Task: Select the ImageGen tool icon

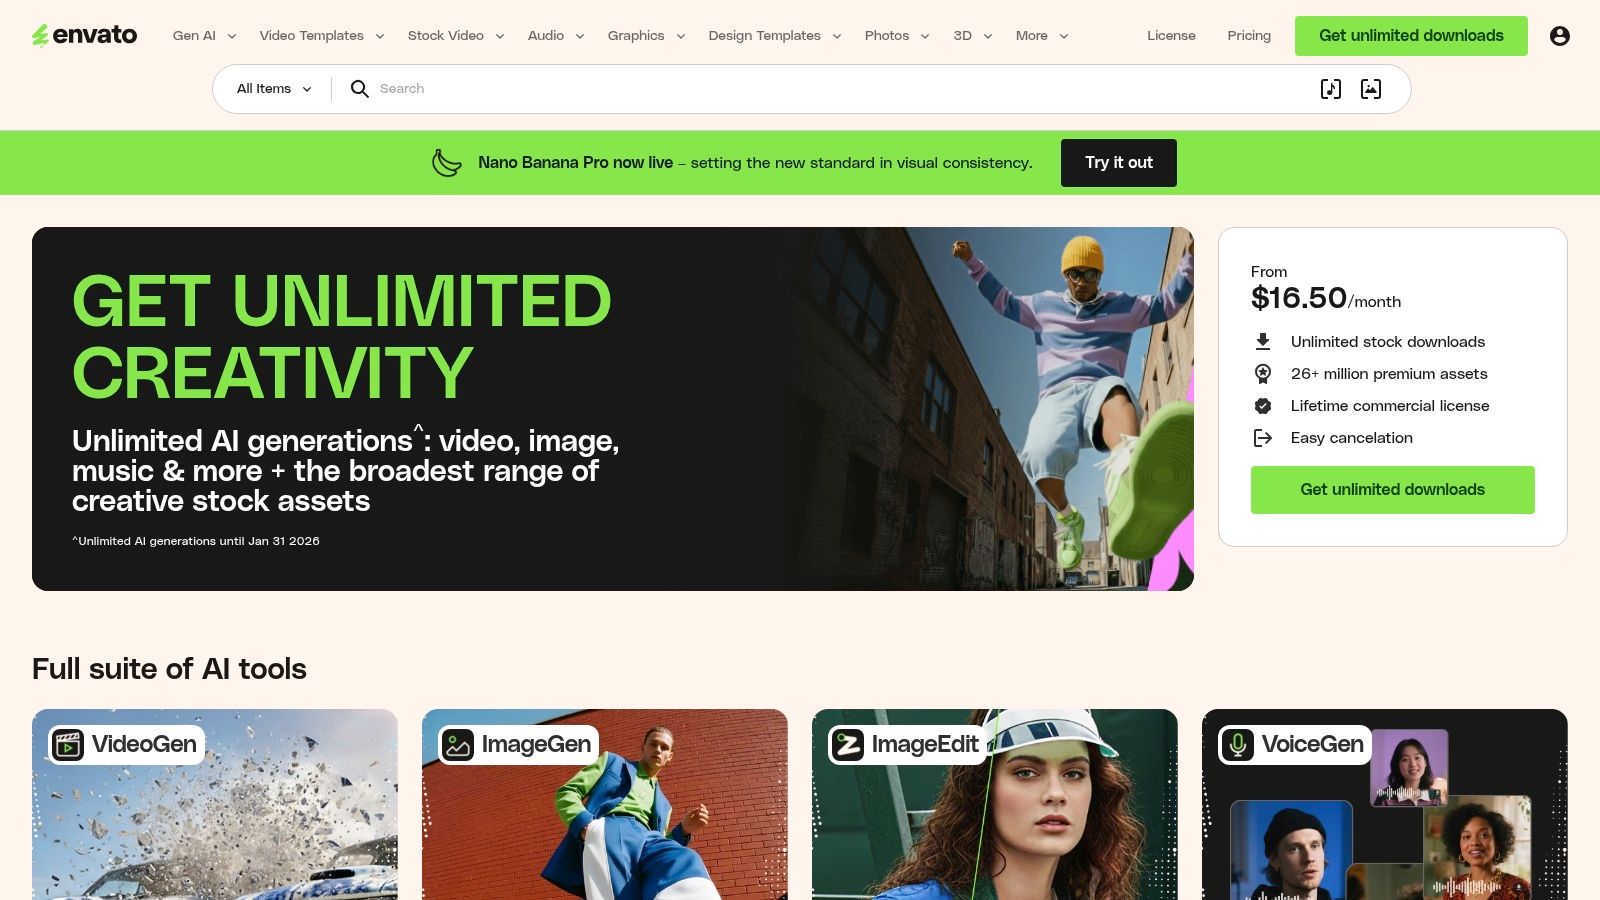Action: tap(457, 744)
